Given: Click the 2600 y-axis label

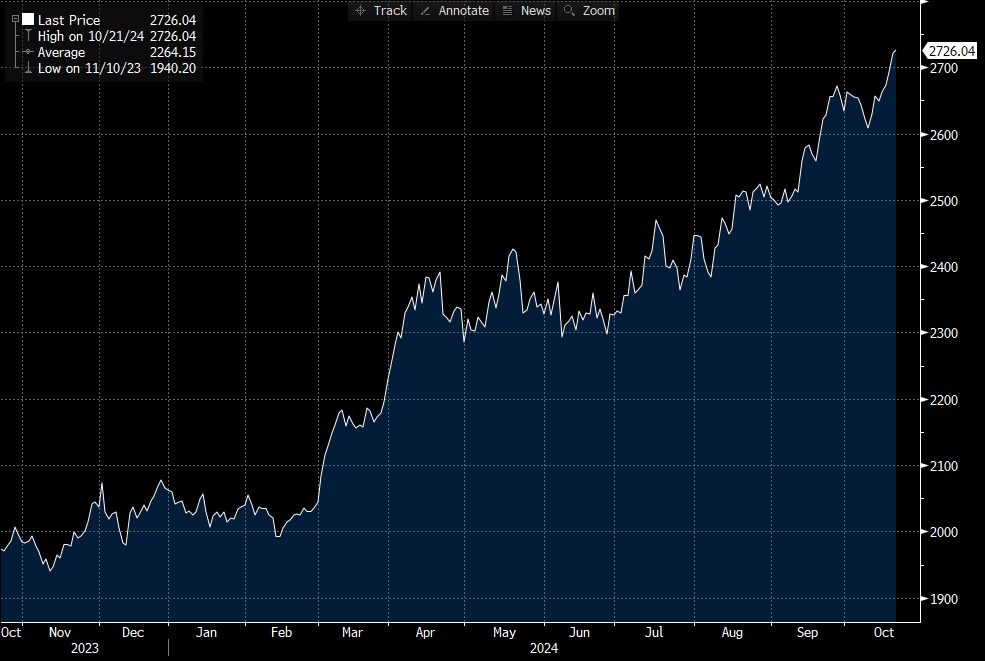Looking at the screenshot, I should tap(944, 135).
